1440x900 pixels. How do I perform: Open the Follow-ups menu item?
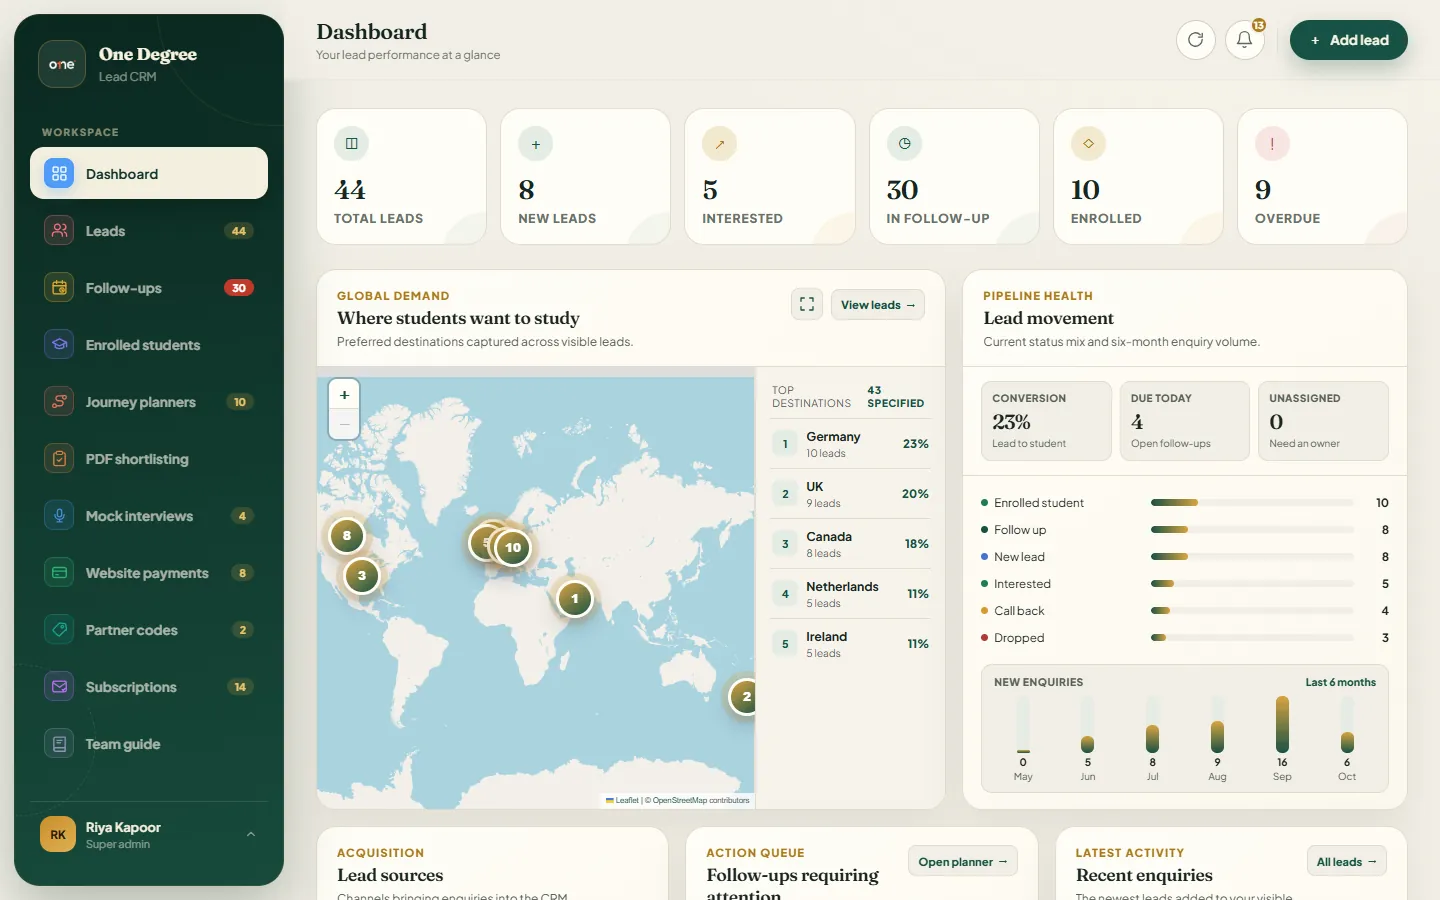(x=149, y=287)
